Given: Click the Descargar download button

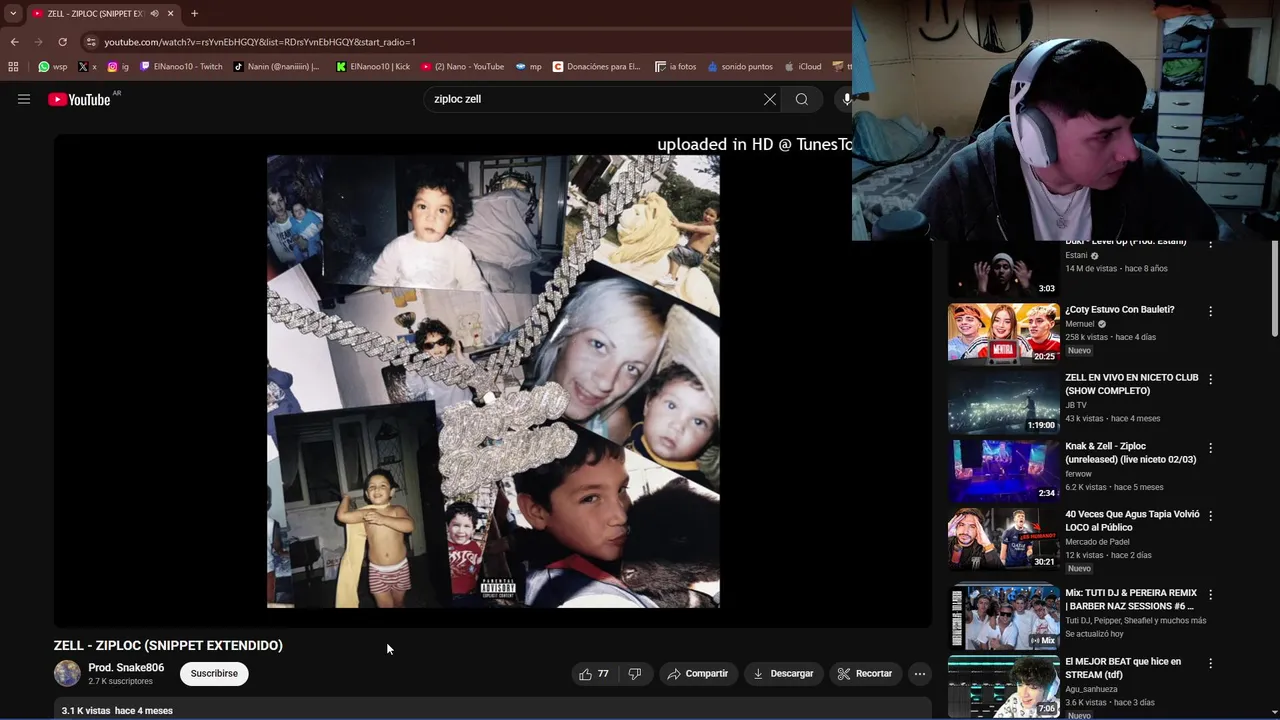Looking at the screenshot, I should coord(783,674).
